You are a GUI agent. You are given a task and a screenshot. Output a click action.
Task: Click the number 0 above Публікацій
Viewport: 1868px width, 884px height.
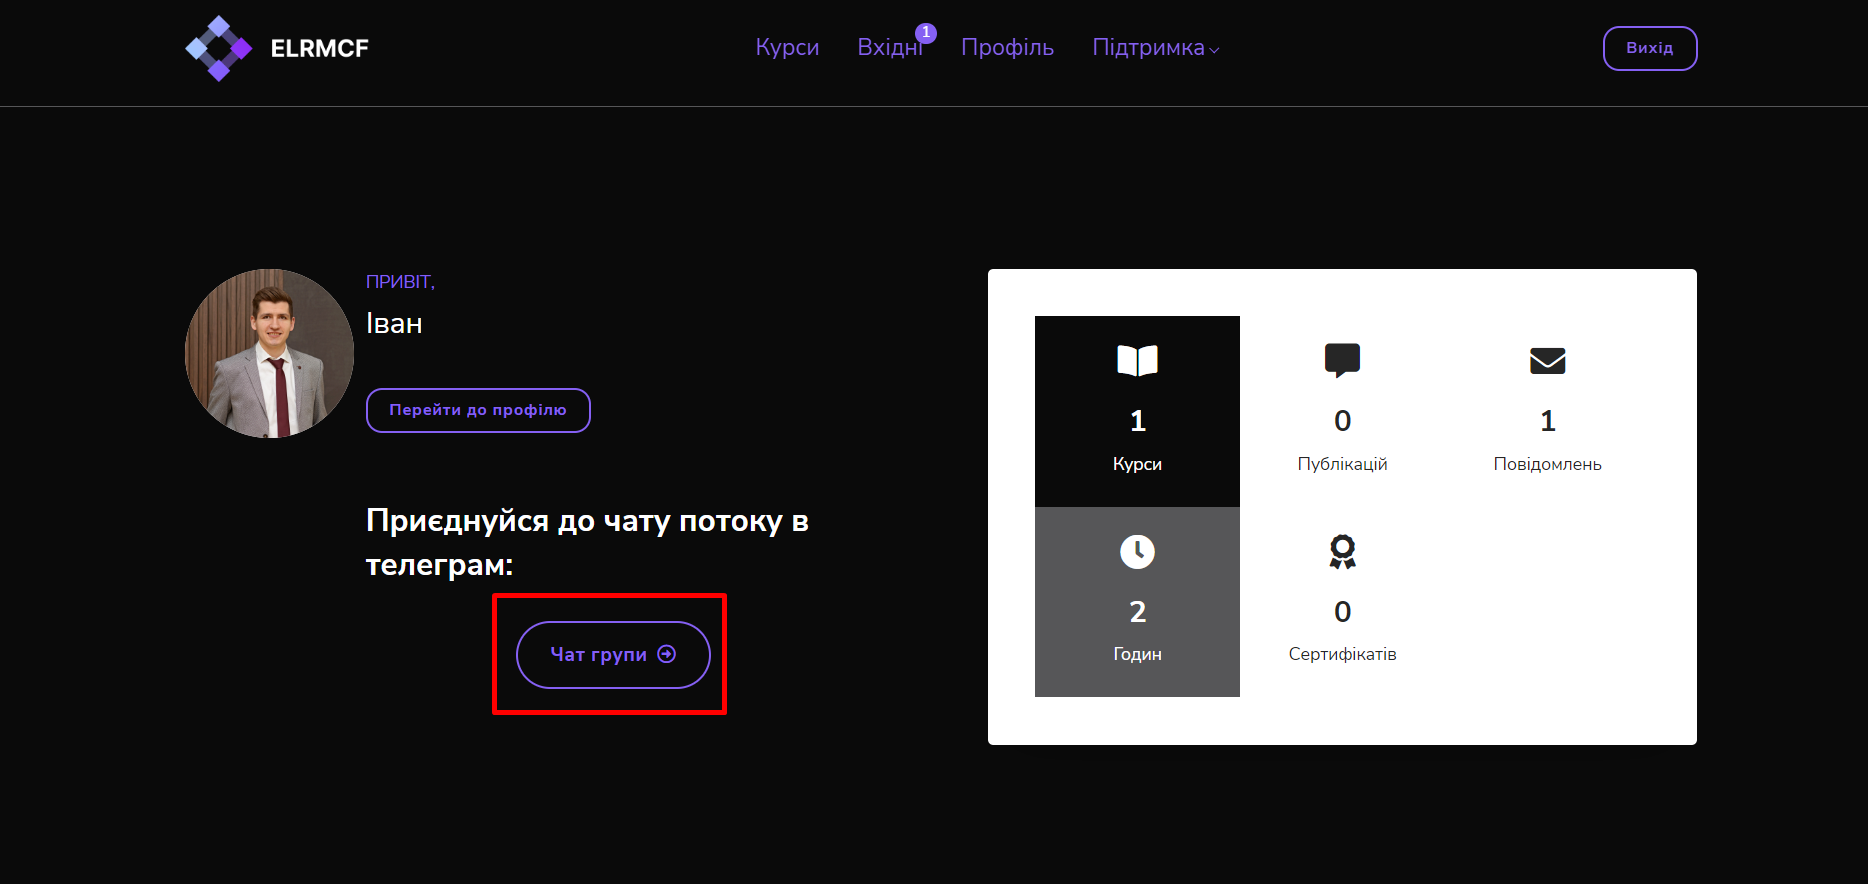(x=1342, y=421)
